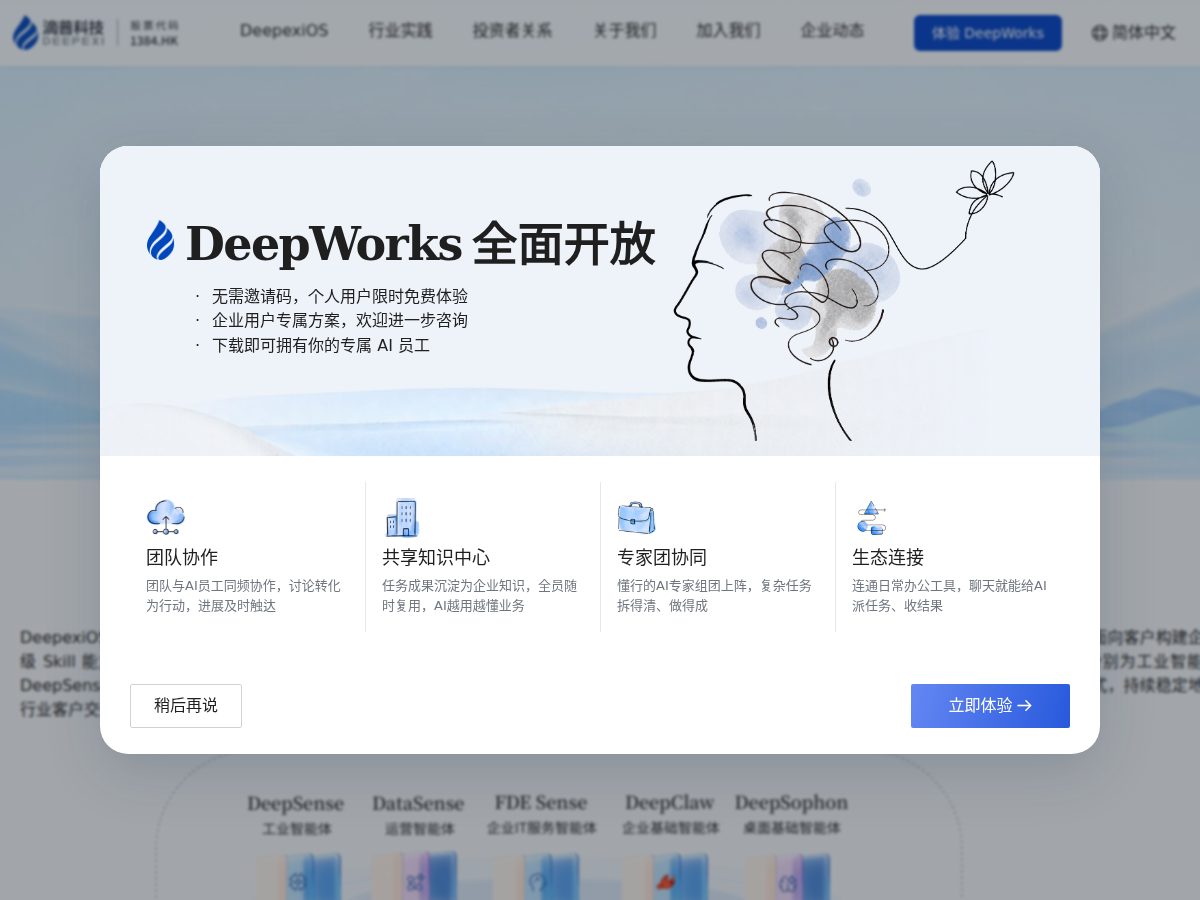Open the 加入我们 menu item
The height and width of the screenshot is (900, 1200).
click(728, 31)
